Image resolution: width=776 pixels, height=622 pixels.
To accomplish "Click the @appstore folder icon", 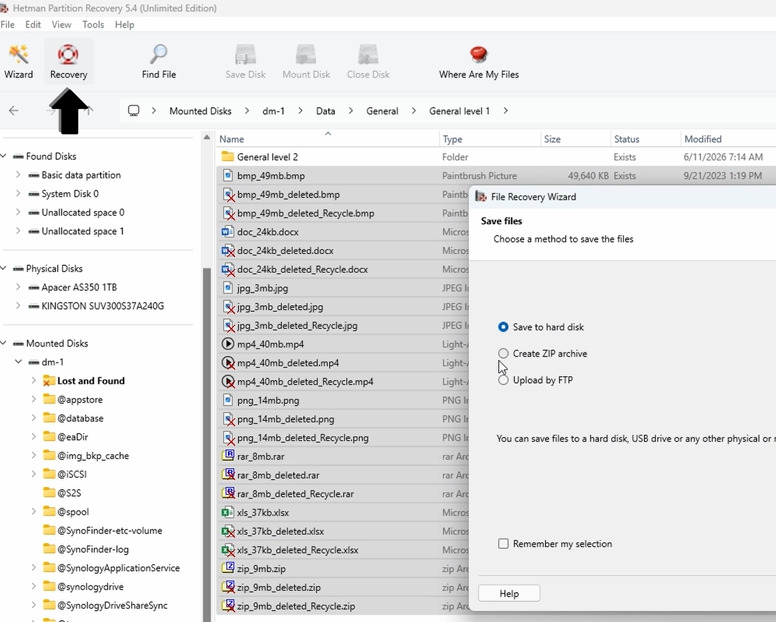I will point(48,399).
